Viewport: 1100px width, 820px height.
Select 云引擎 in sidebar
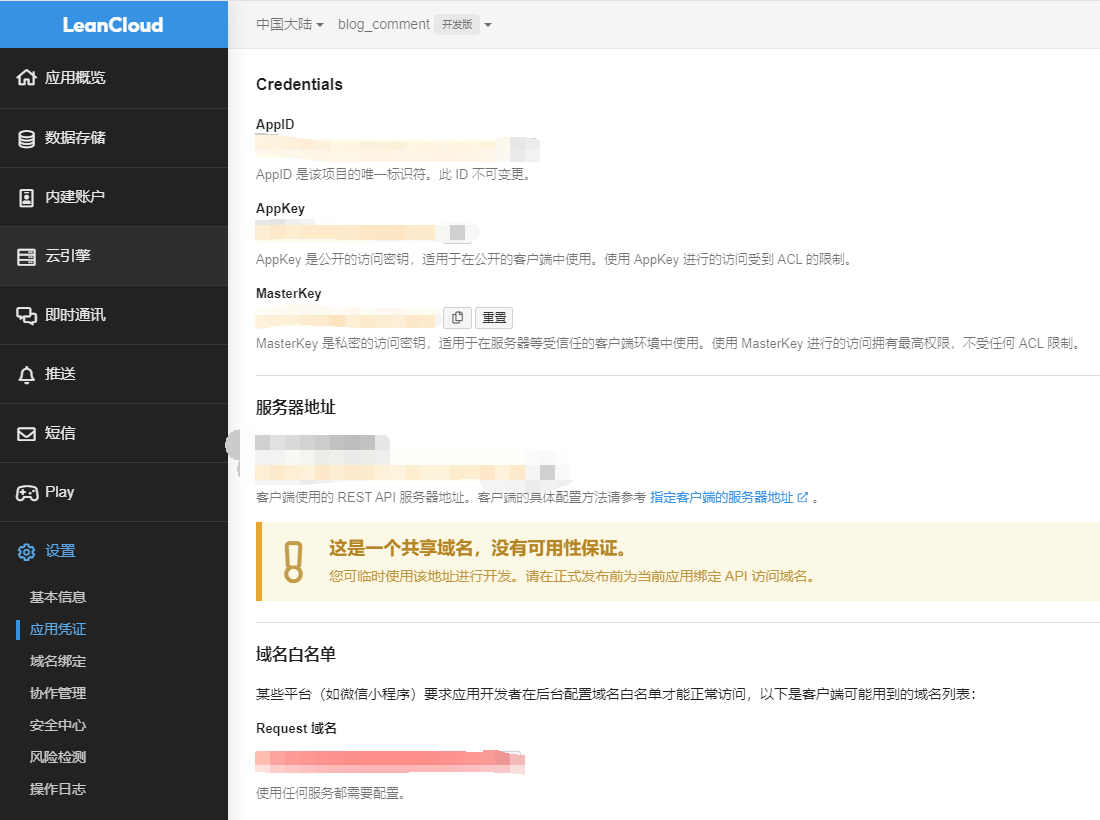114,256
